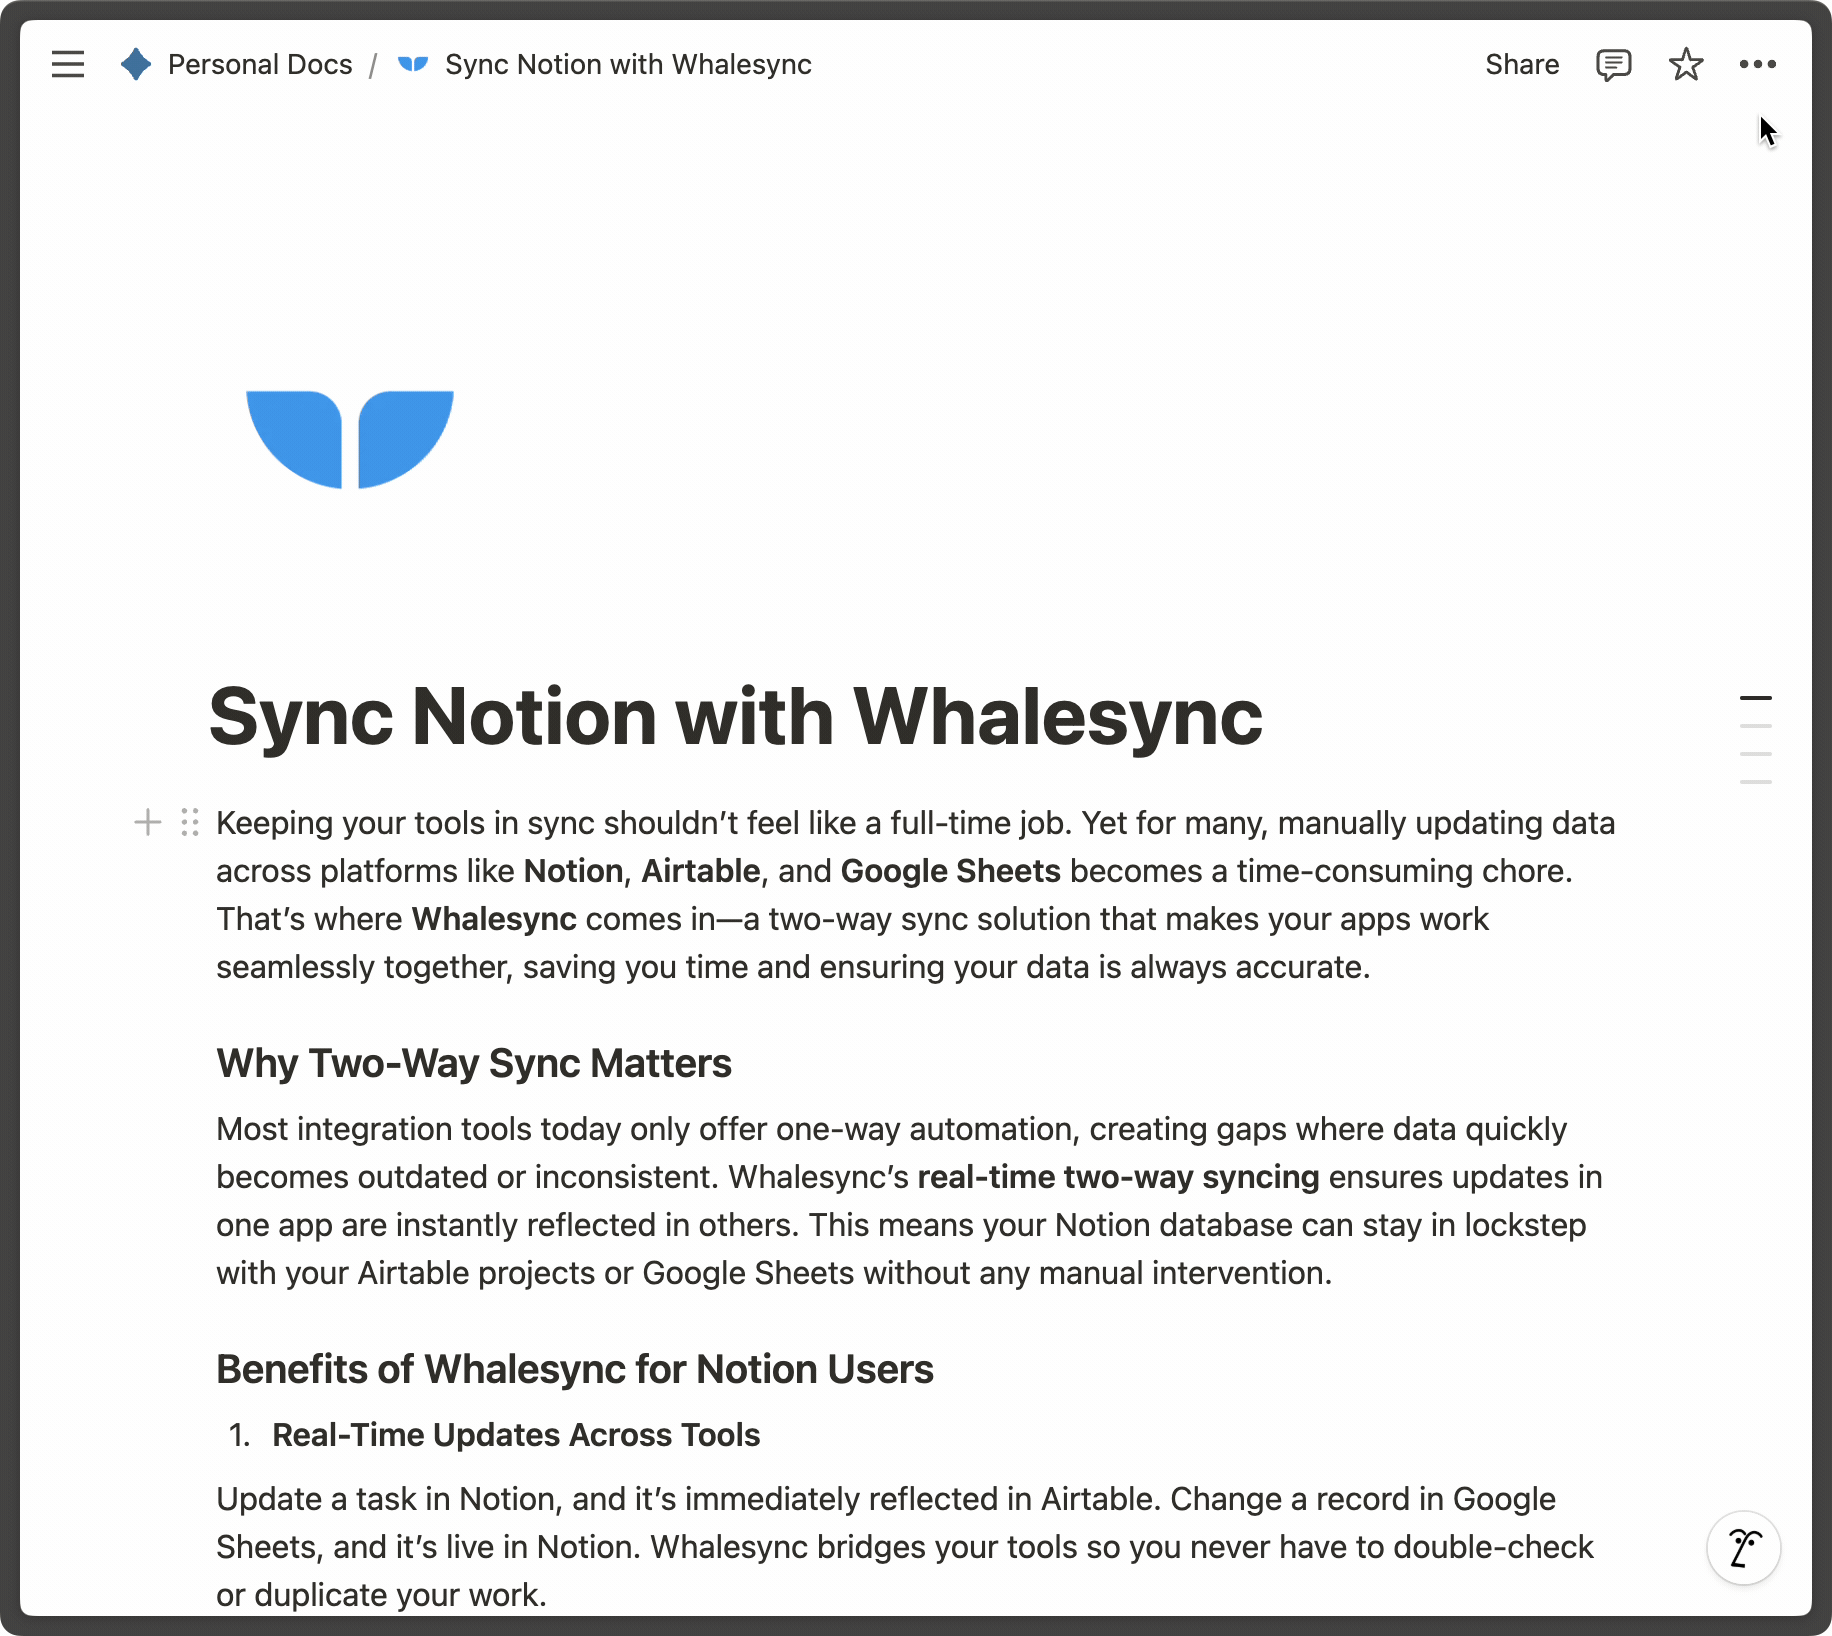Viewport: 1832px width, 1636px height.
Task: Jump to second table of contents marker
Action: [x=1755, y=726]
